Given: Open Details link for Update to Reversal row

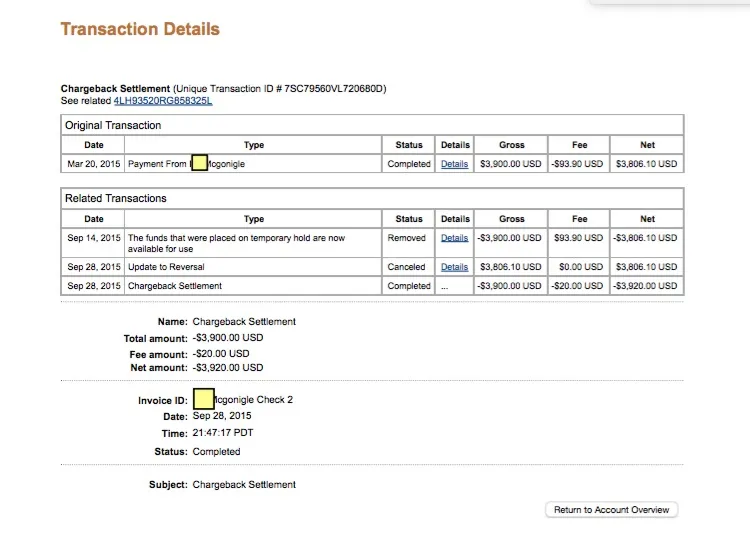Looking at the screenshot, I should [454, 267].
